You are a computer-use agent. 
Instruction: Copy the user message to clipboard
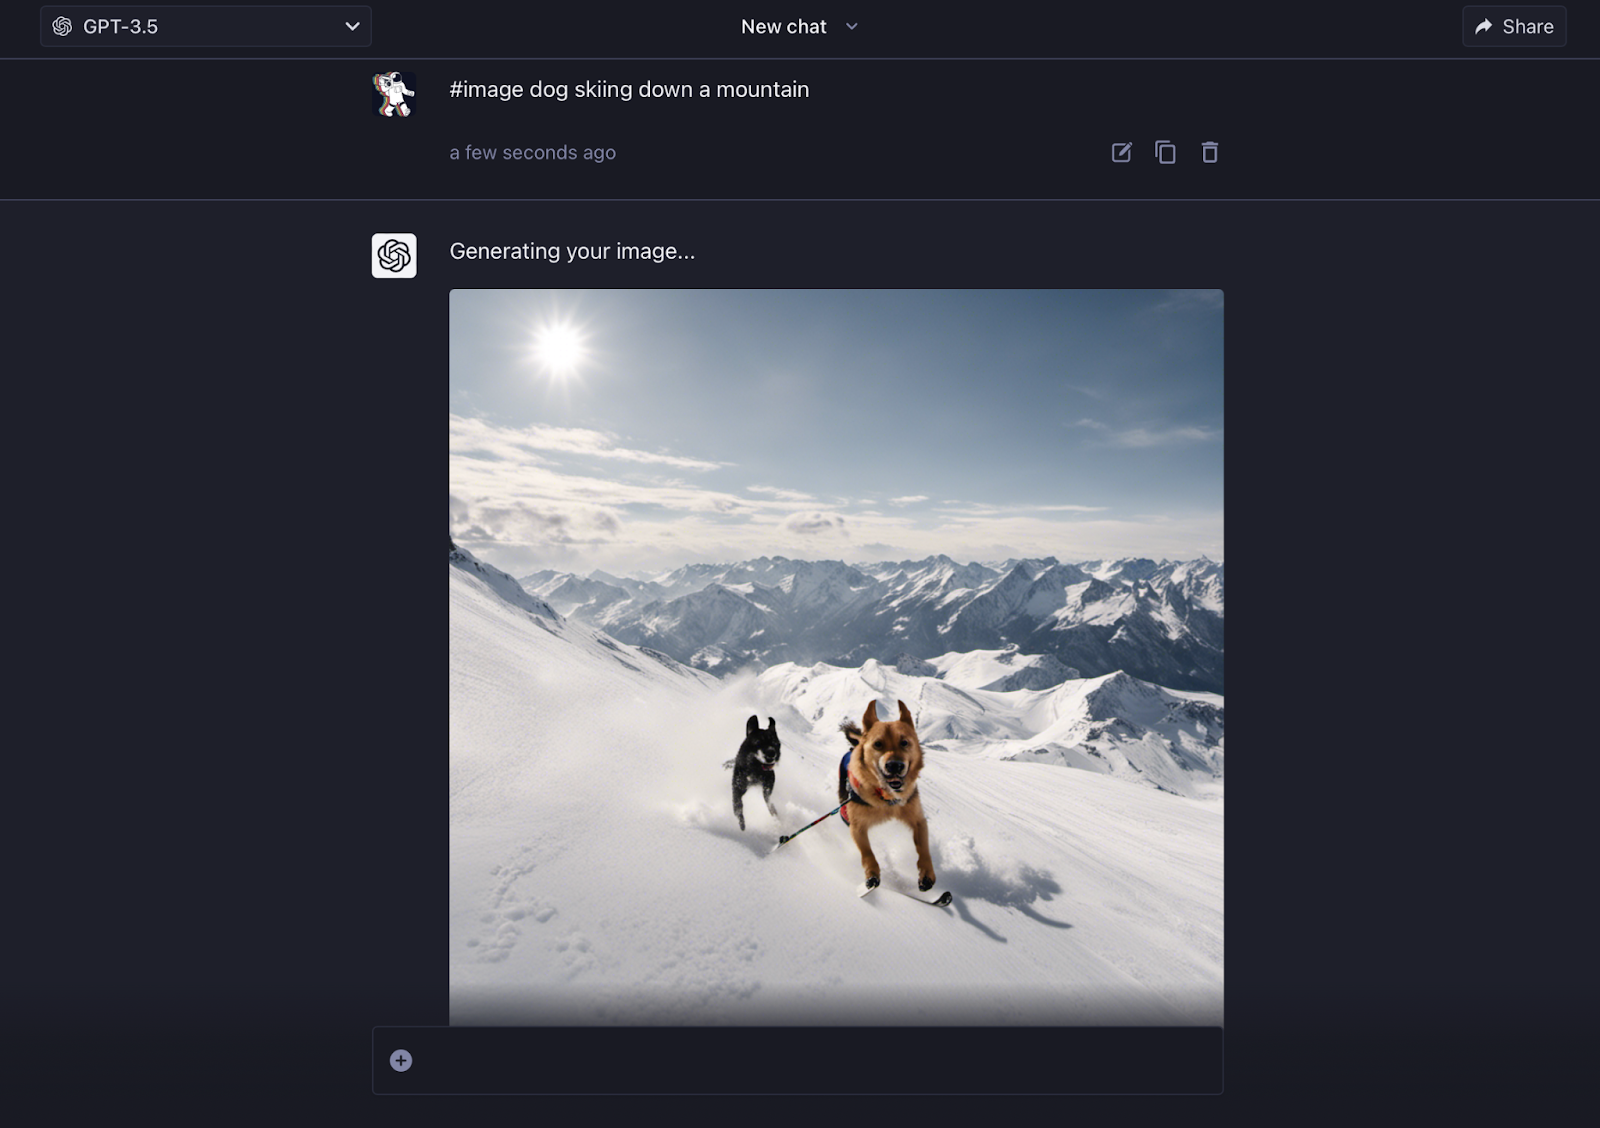[1165, 152]
